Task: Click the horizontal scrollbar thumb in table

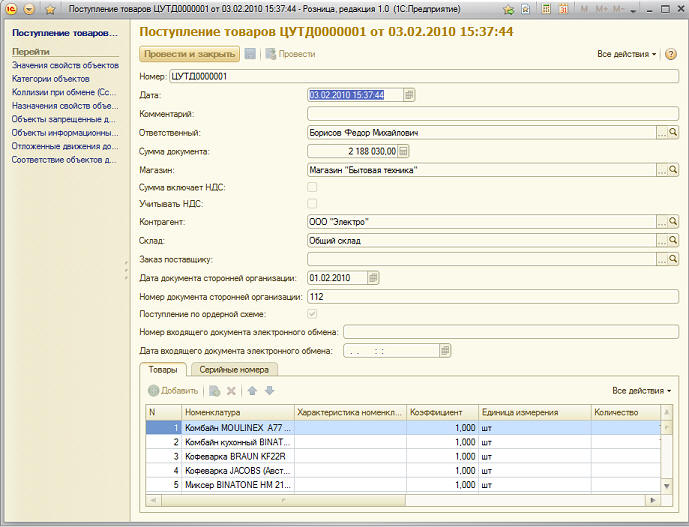Action: pyautogui.click(x=283, y=500)
